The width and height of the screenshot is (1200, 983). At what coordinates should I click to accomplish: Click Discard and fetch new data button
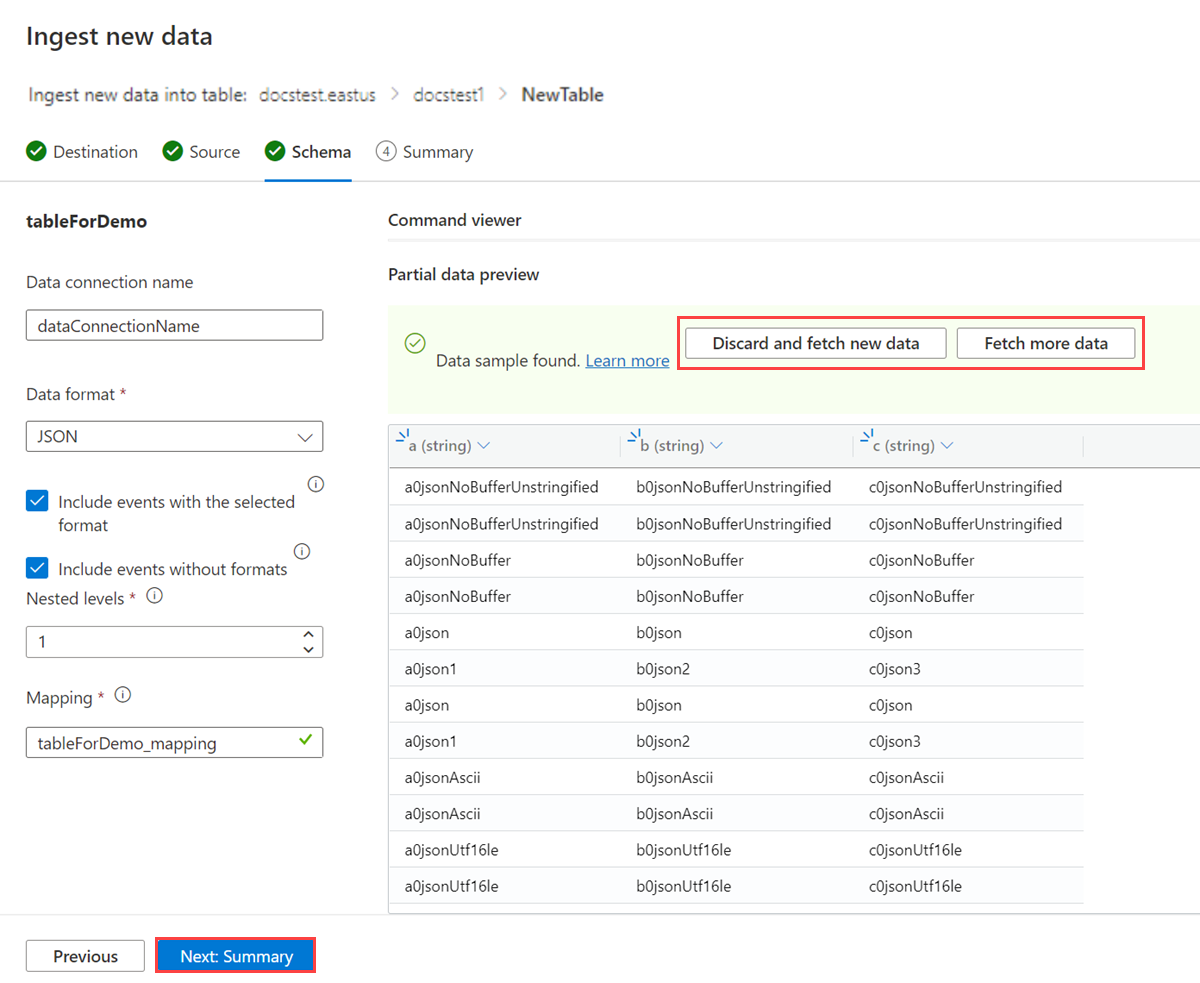click(x=815, y=343)
